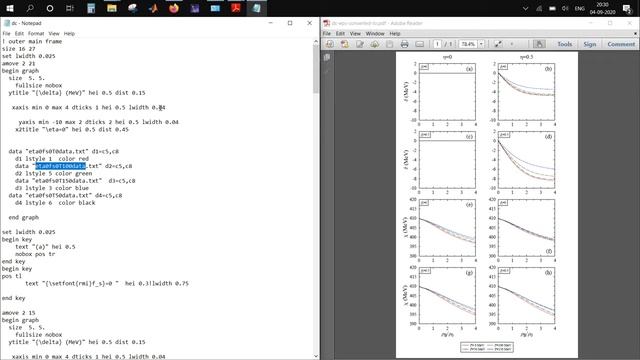Viewport: 640px width, 360px height.
Task: Open the Tools pane in Adobe Reader
Action: 564,44
